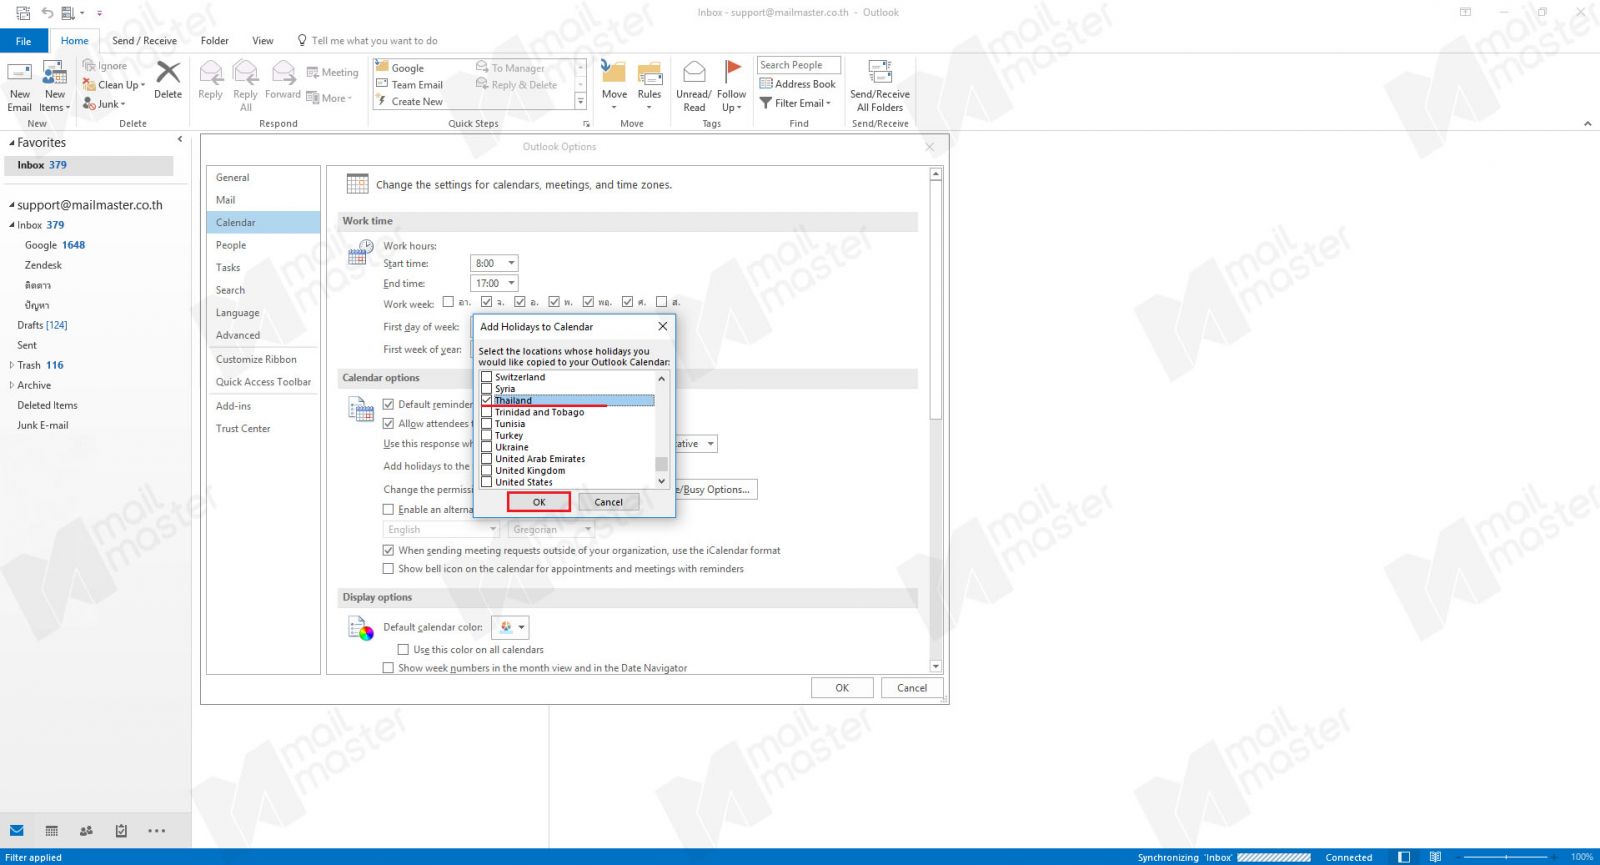
Task: Toggle the iCalendar format checkbox
Action: [388, 550]
